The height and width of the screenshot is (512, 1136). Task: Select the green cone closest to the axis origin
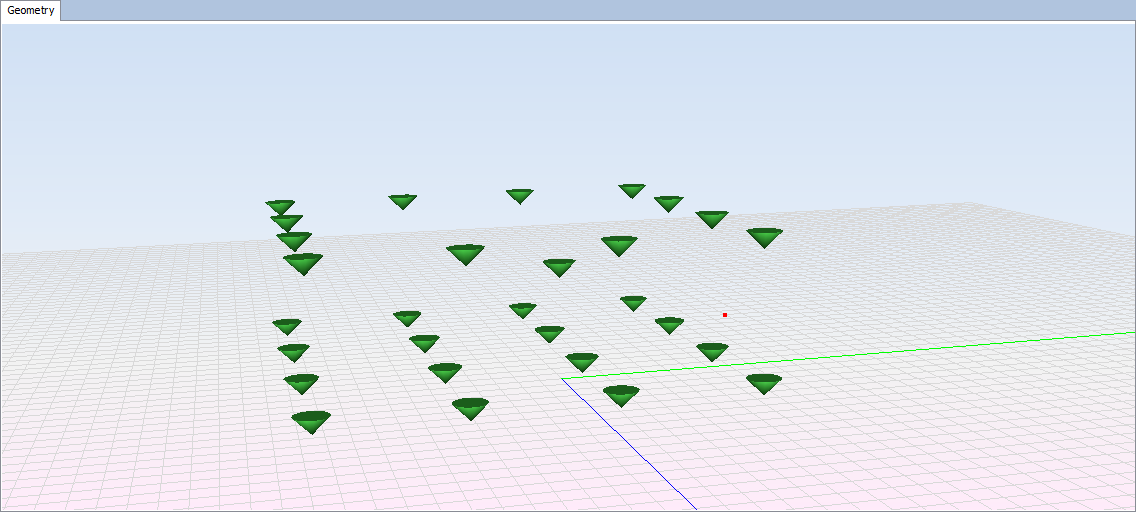coord(582,361)
